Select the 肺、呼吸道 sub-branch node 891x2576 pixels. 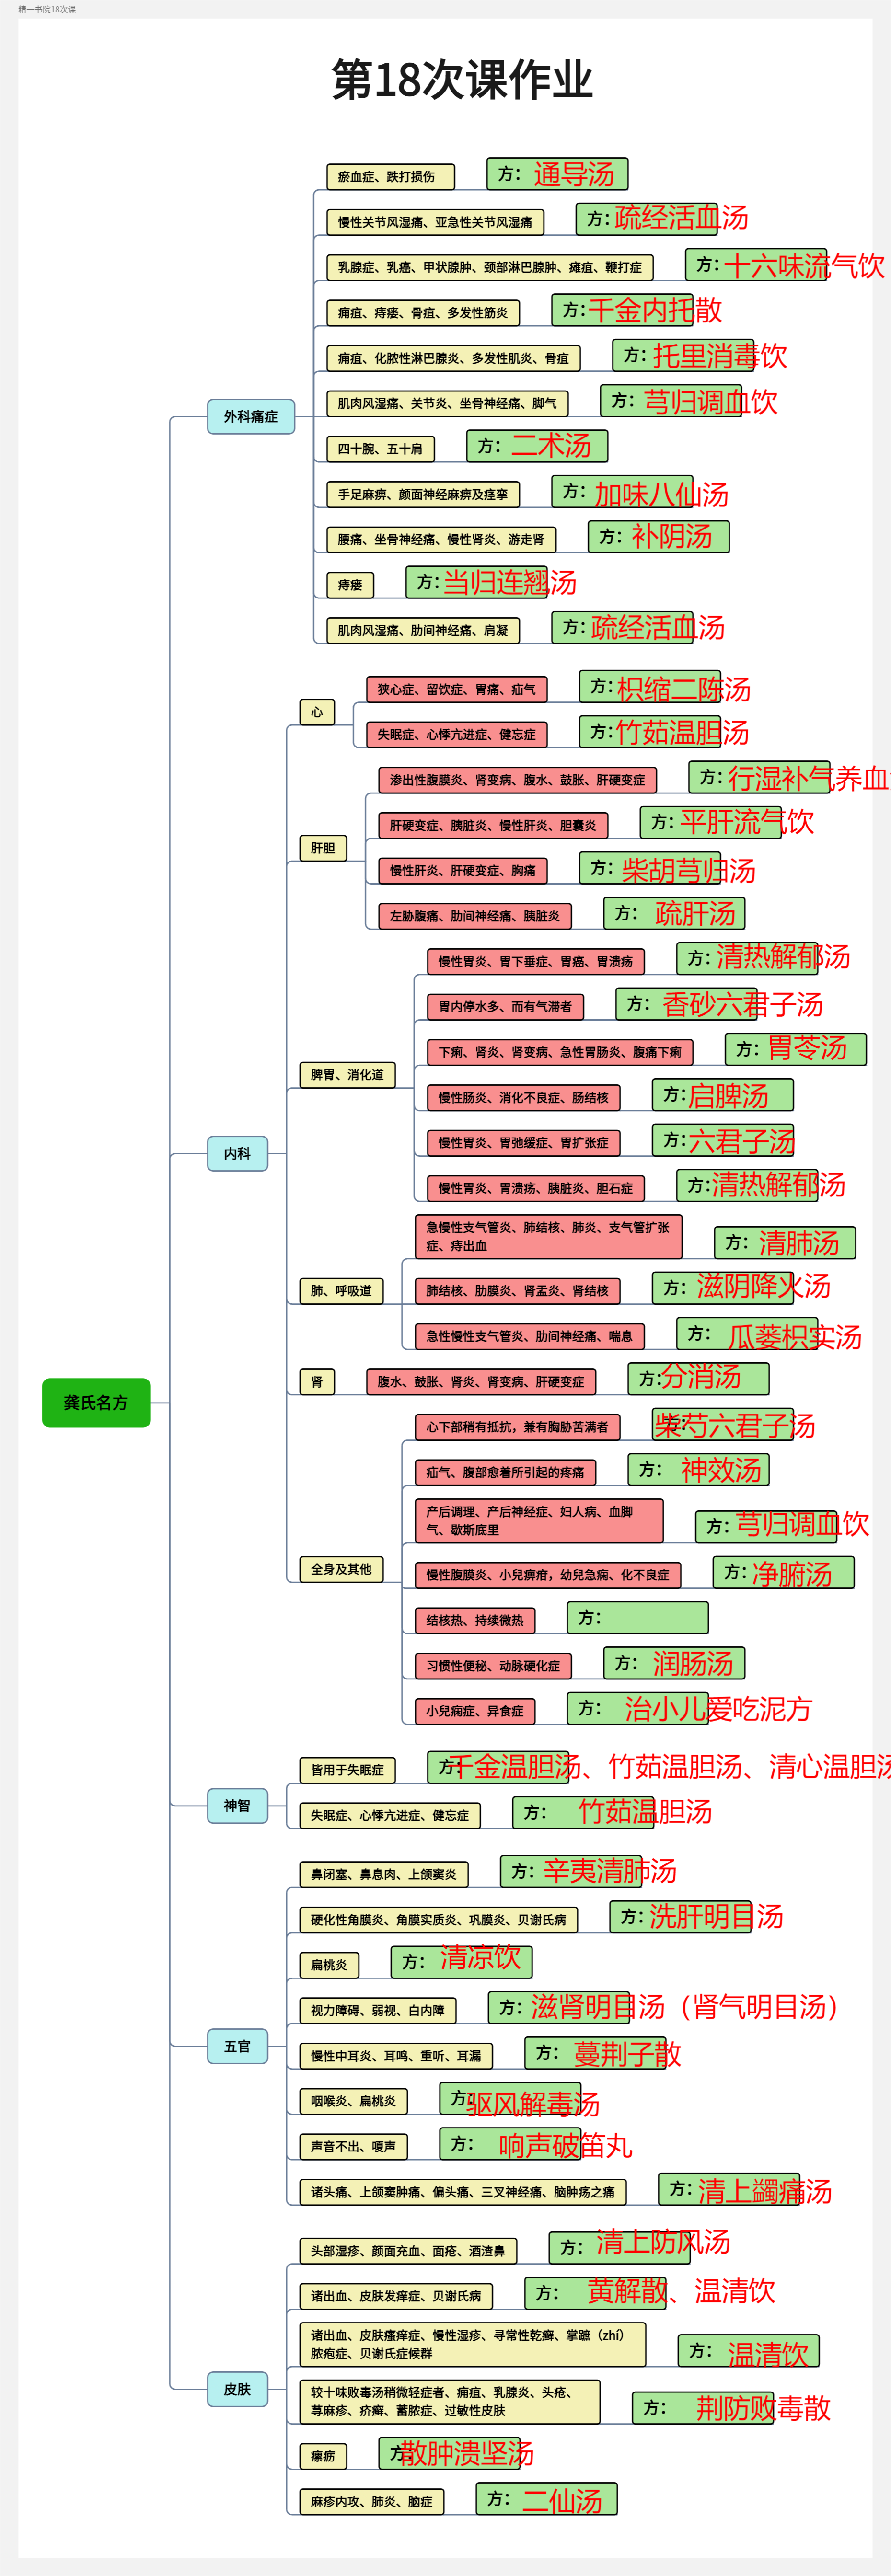[x=341, y=1291]
